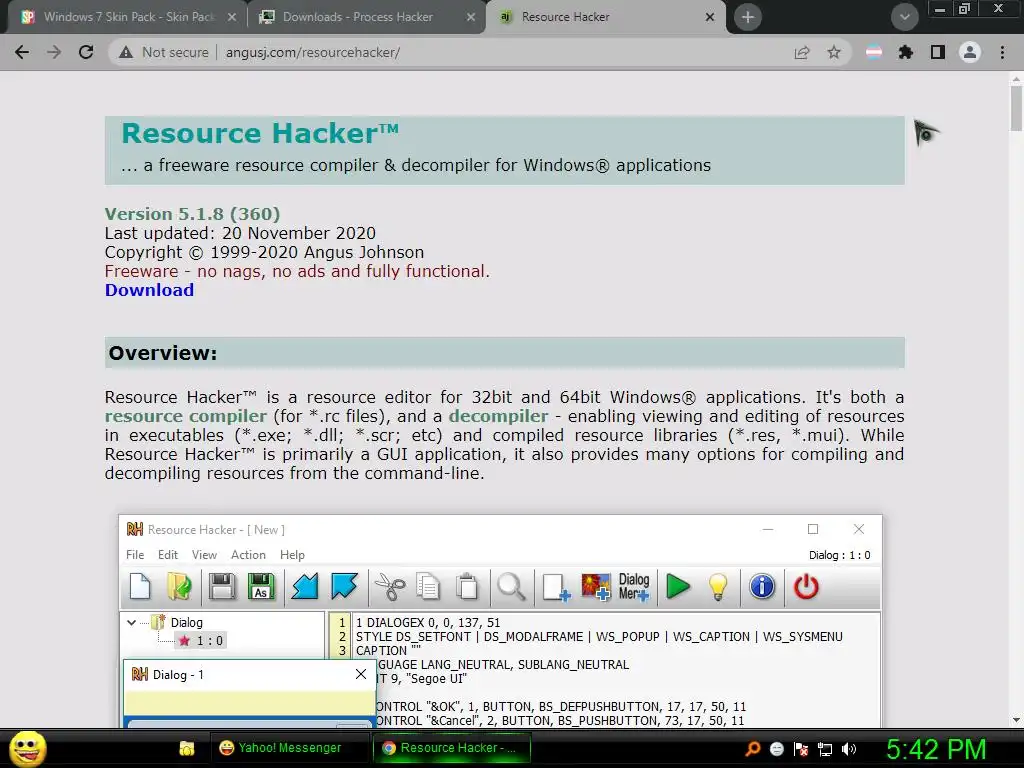1024x768 pixels.
Task: Click the red power Exit icon
Action: pos(806,586)
